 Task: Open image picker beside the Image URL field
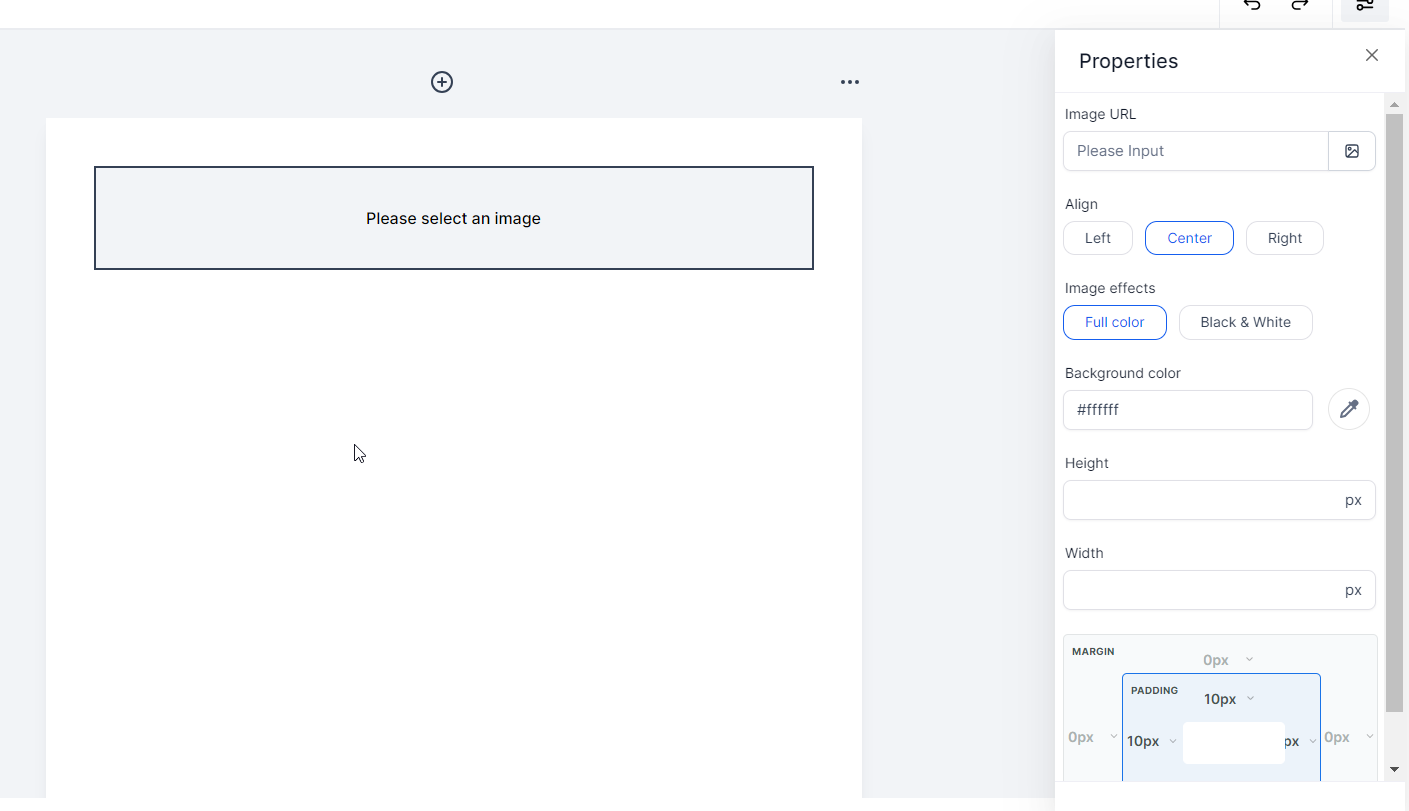(1352, 151)
